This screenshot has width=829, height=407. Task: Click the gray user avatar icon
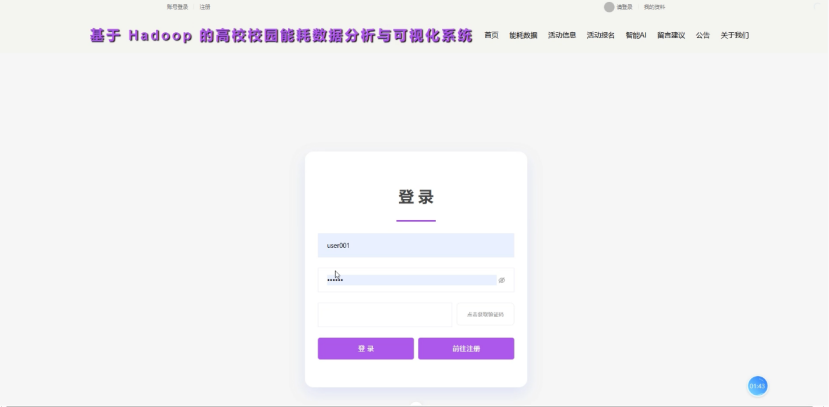pyautogui.click(x=609, y=7)
